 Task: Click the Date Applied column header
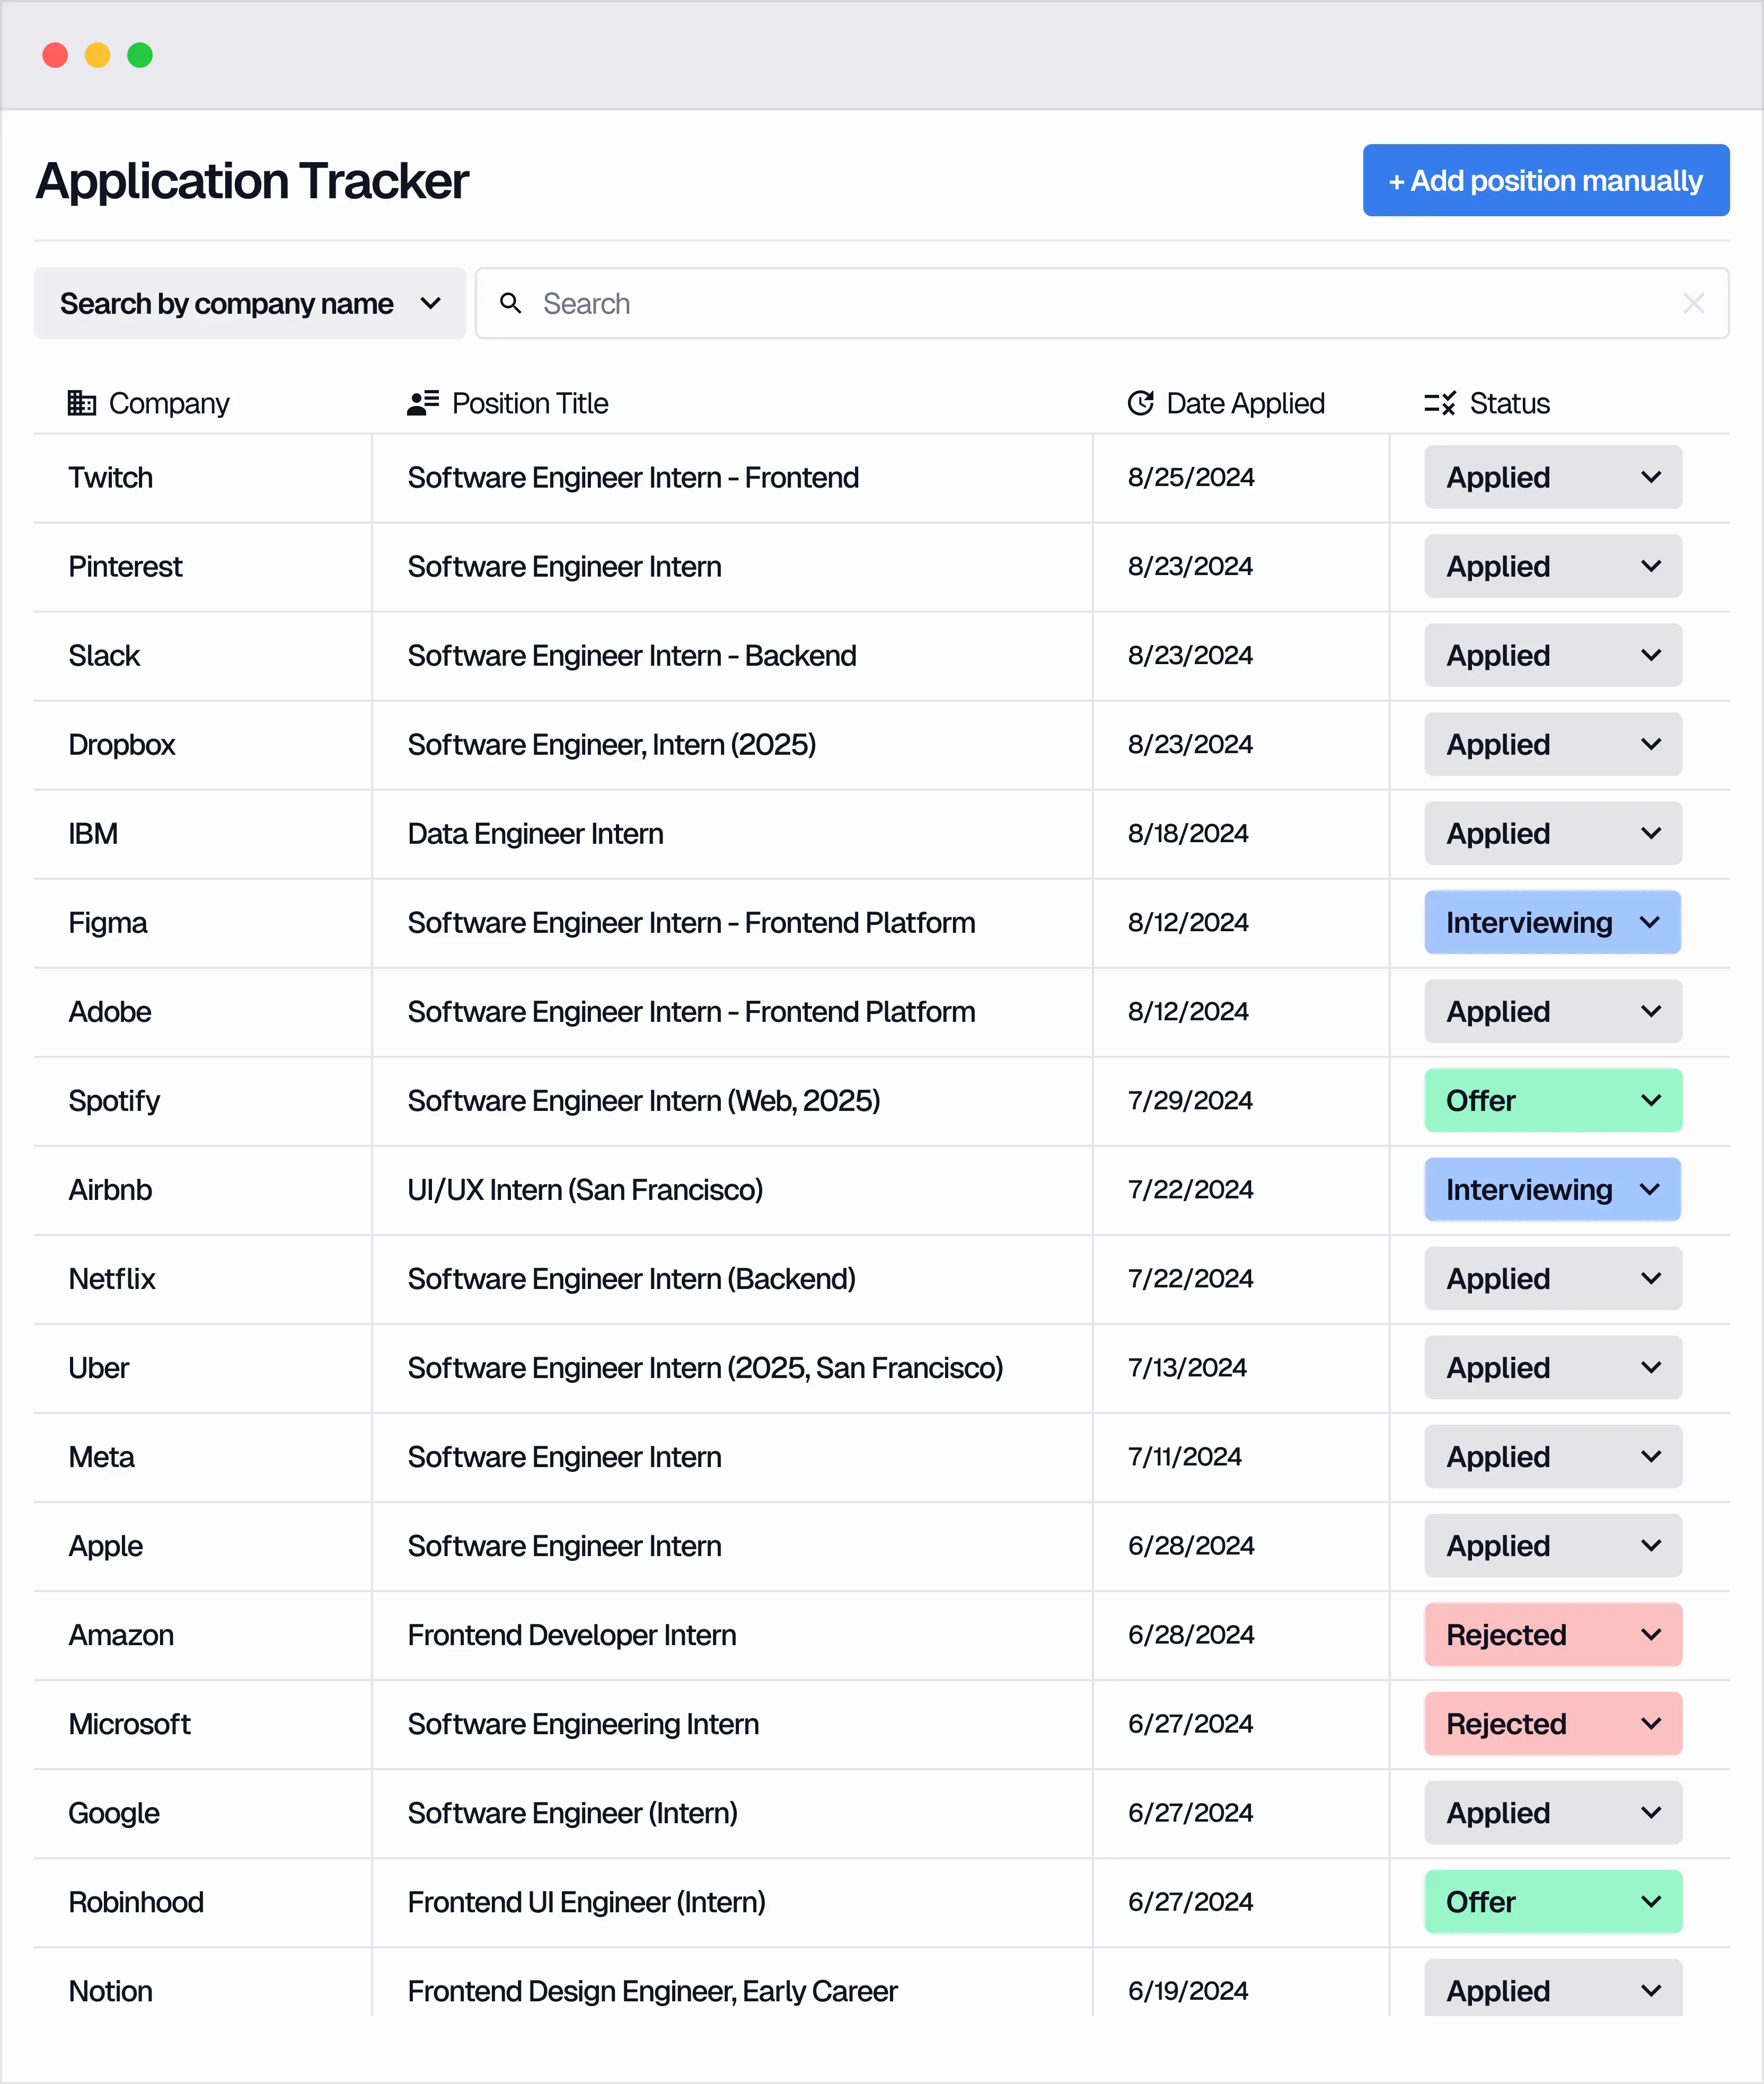coord(1244,403)
